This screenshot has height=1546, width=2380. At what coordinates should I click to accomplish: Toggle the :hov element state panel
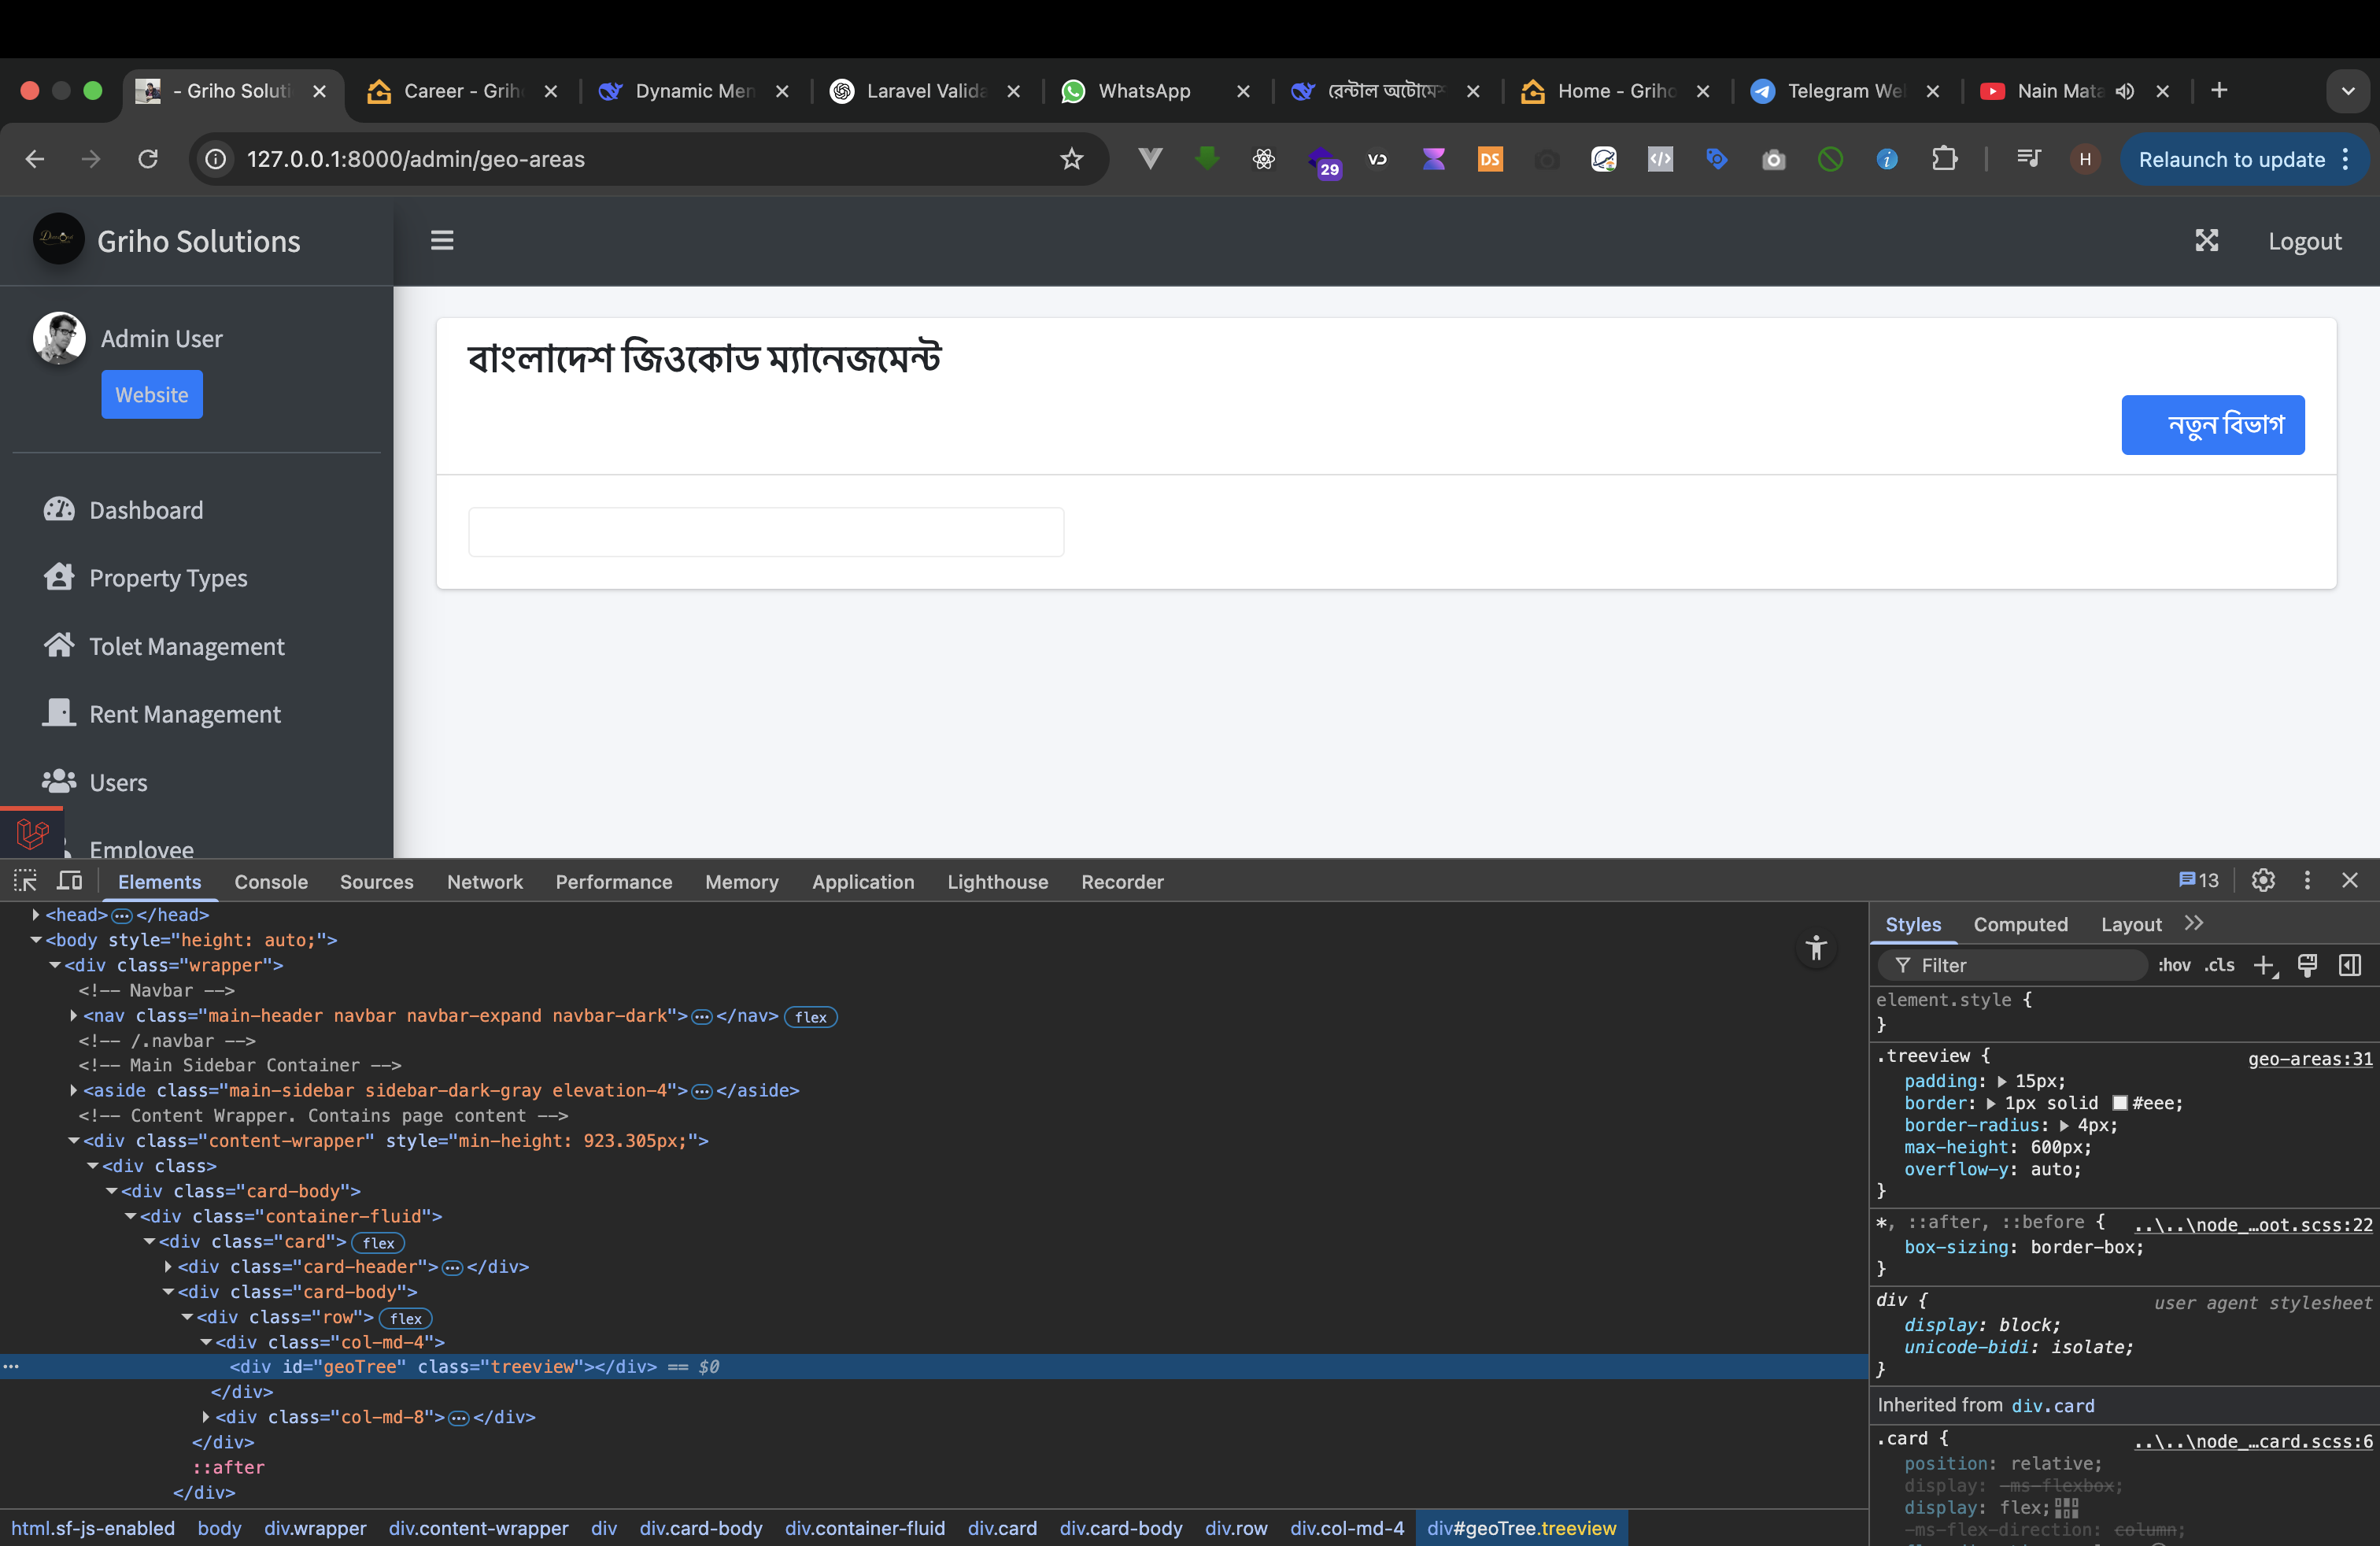coord(2173,965)
